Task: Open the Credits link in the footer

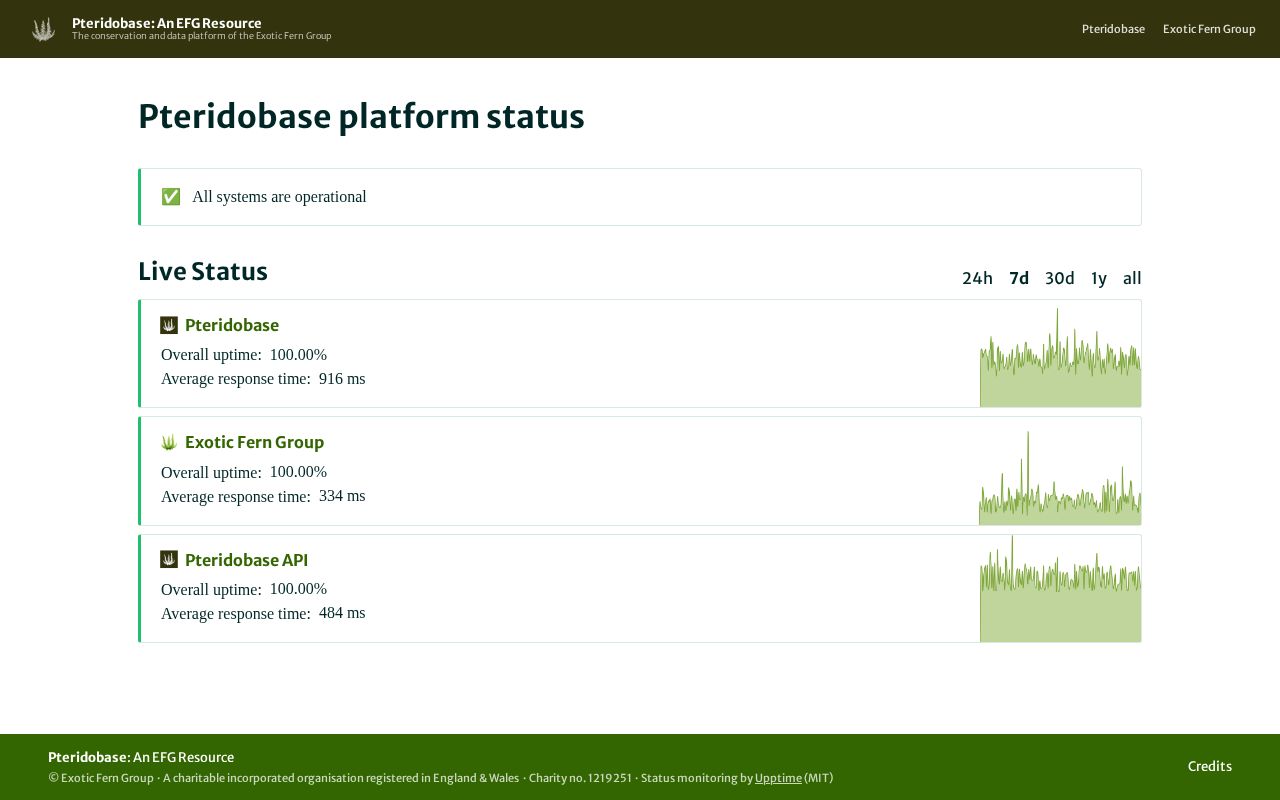Action: coord(1210,766)
